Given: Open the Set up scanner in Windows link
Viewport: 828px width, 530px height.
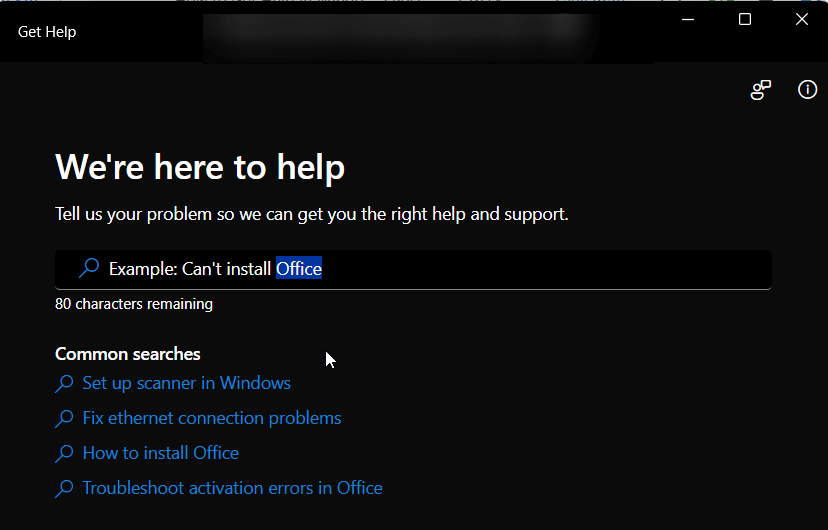Looking at the screenshot, I should [186, 383].
